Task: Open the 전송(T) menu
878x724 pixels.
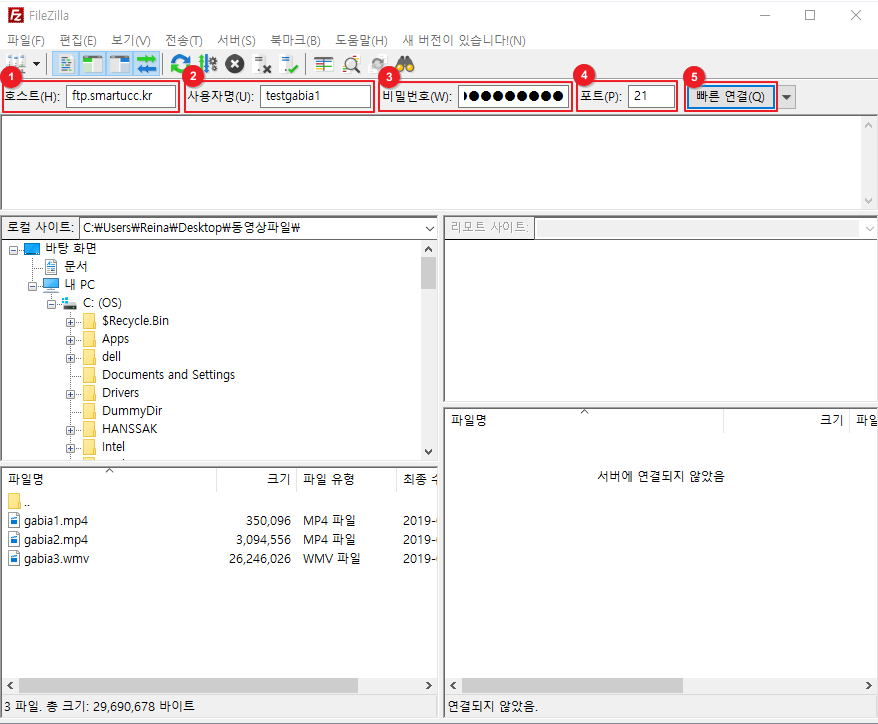Action: (184, 40)
